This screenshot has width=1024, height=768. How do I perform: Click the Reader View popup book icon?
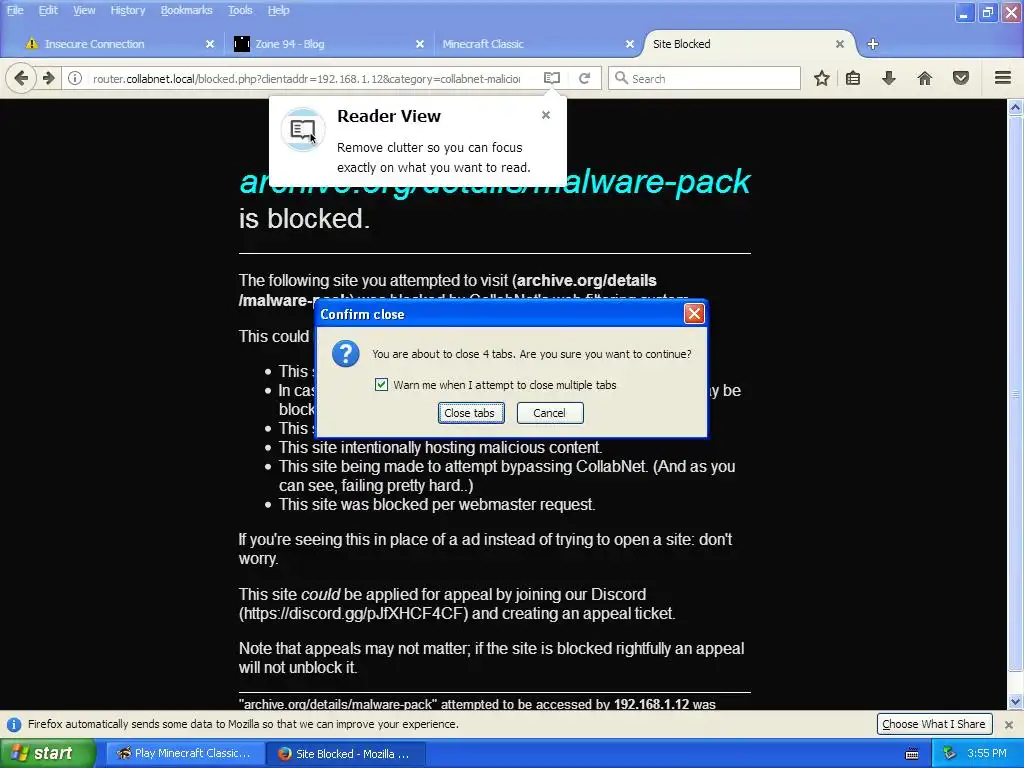coord(302,129)
